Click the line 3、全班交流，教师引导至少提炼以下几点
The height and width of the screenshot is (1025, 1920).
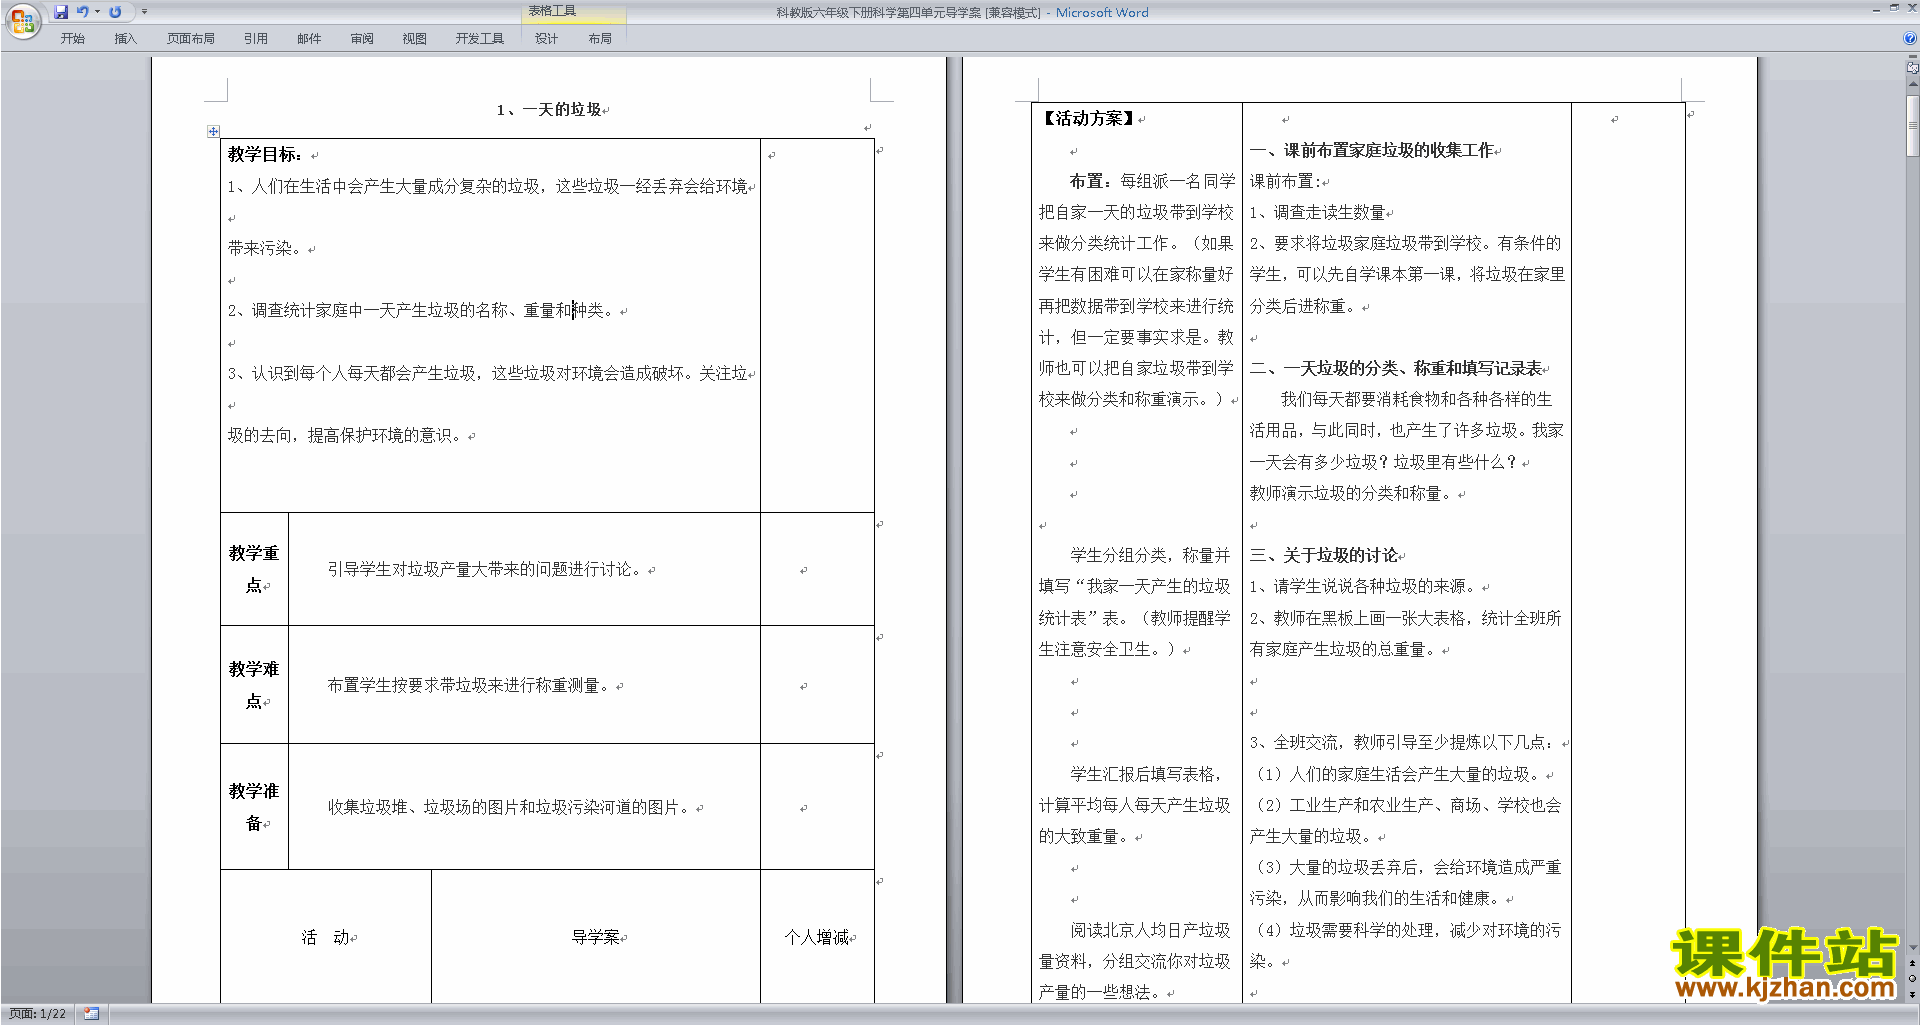click(1405, 742)
